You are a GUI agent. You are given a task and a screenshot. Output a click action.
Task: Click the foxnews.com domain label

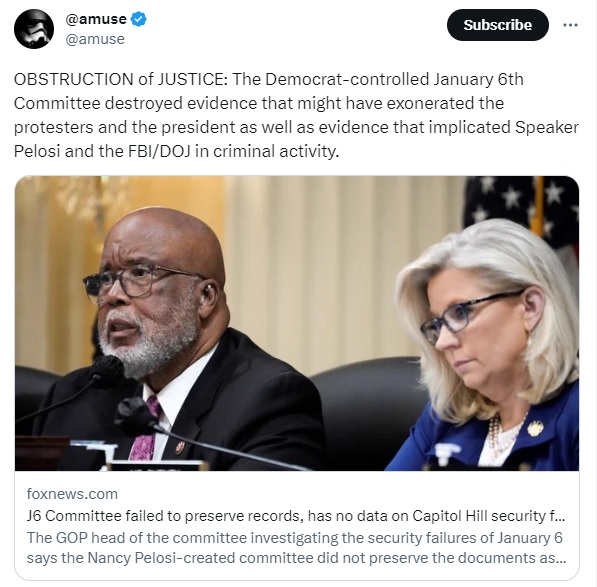72,494
